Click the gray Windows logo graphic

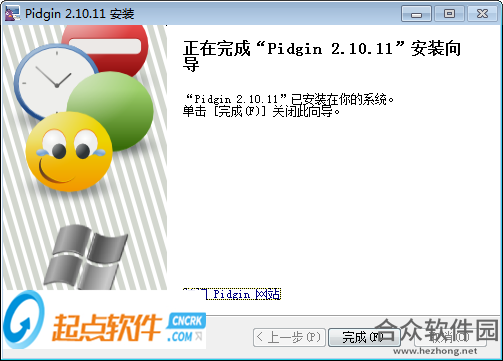tap(86, 257)
